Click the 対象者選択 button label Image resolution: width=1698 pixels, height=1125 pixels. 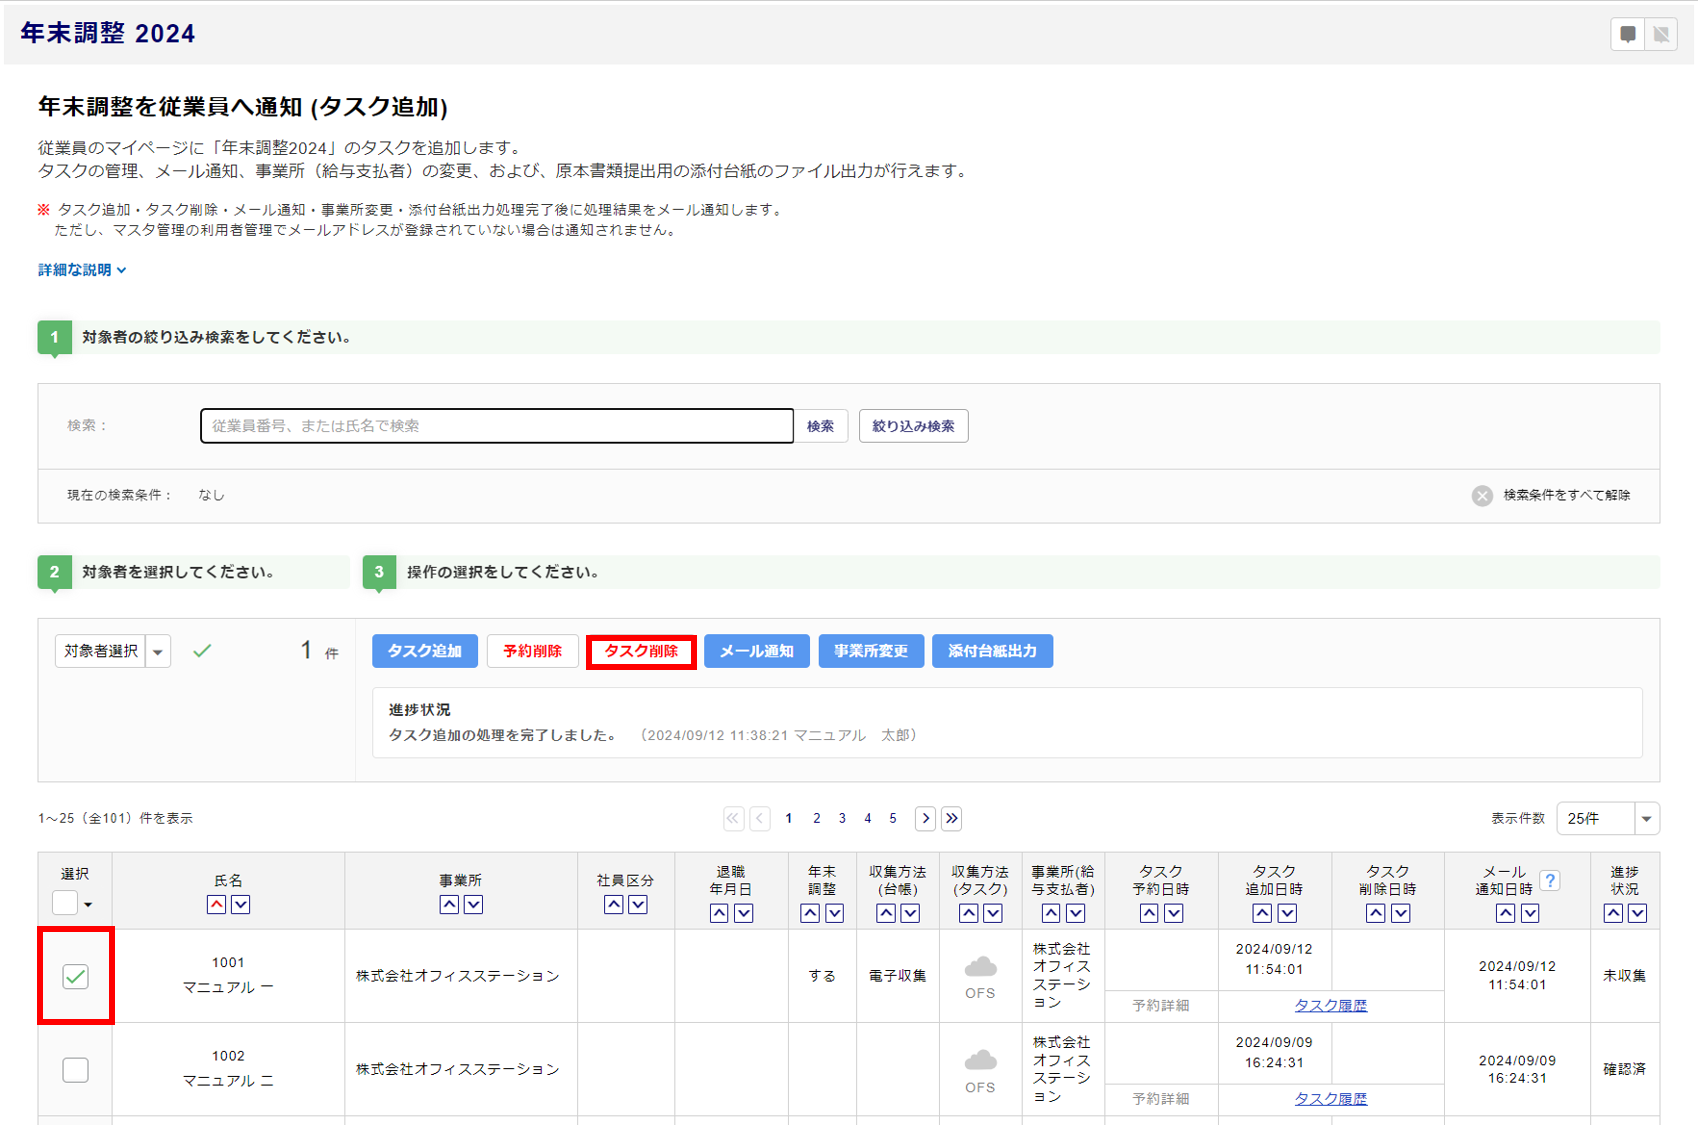(x=100, y=652)
